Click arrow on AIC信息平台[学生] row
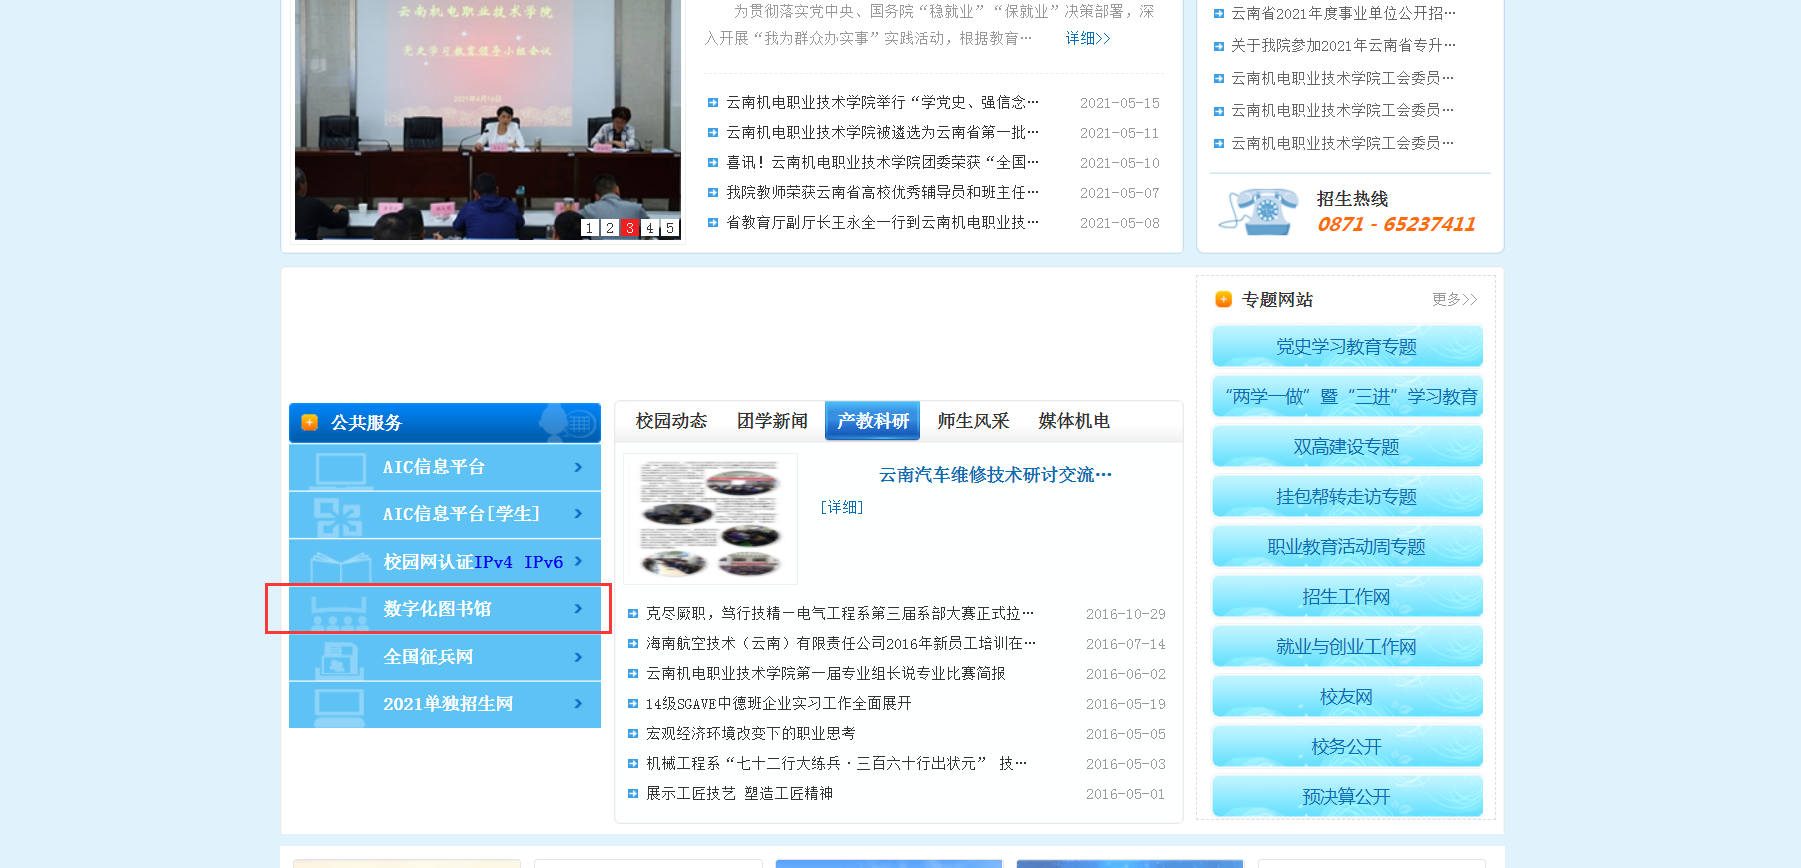 (578, 514)
